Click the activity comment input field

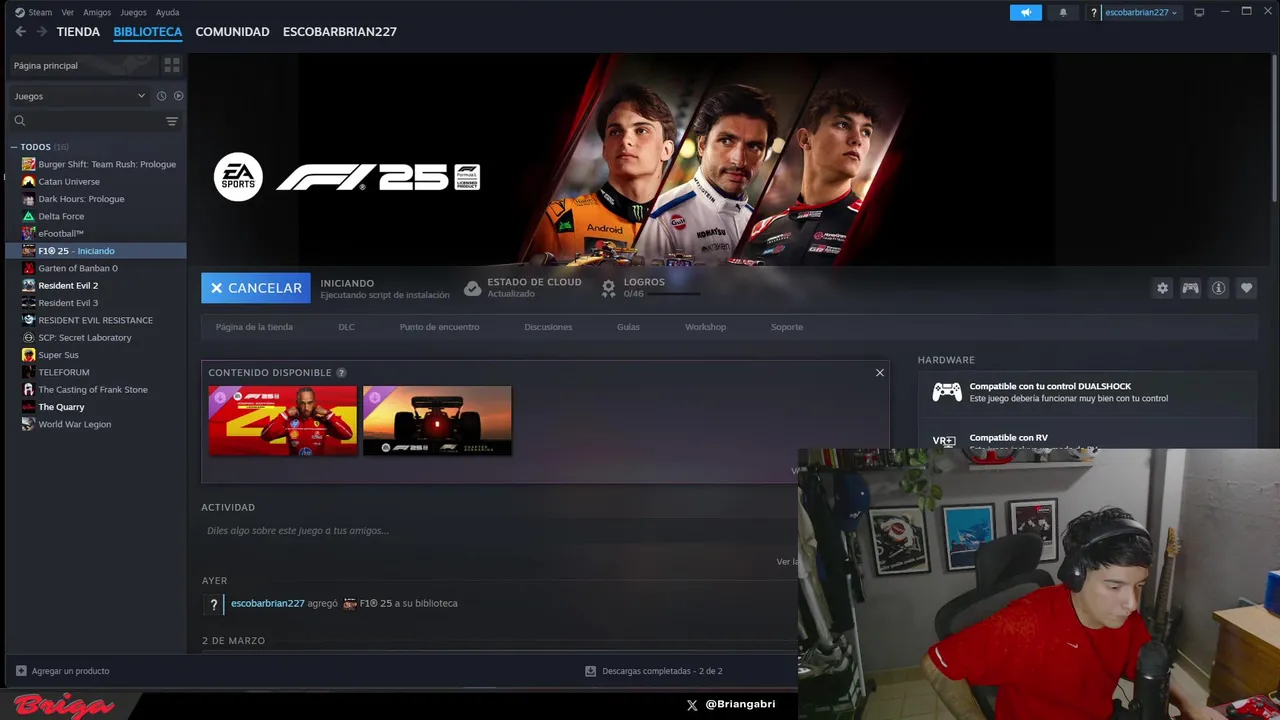[498, 531]
